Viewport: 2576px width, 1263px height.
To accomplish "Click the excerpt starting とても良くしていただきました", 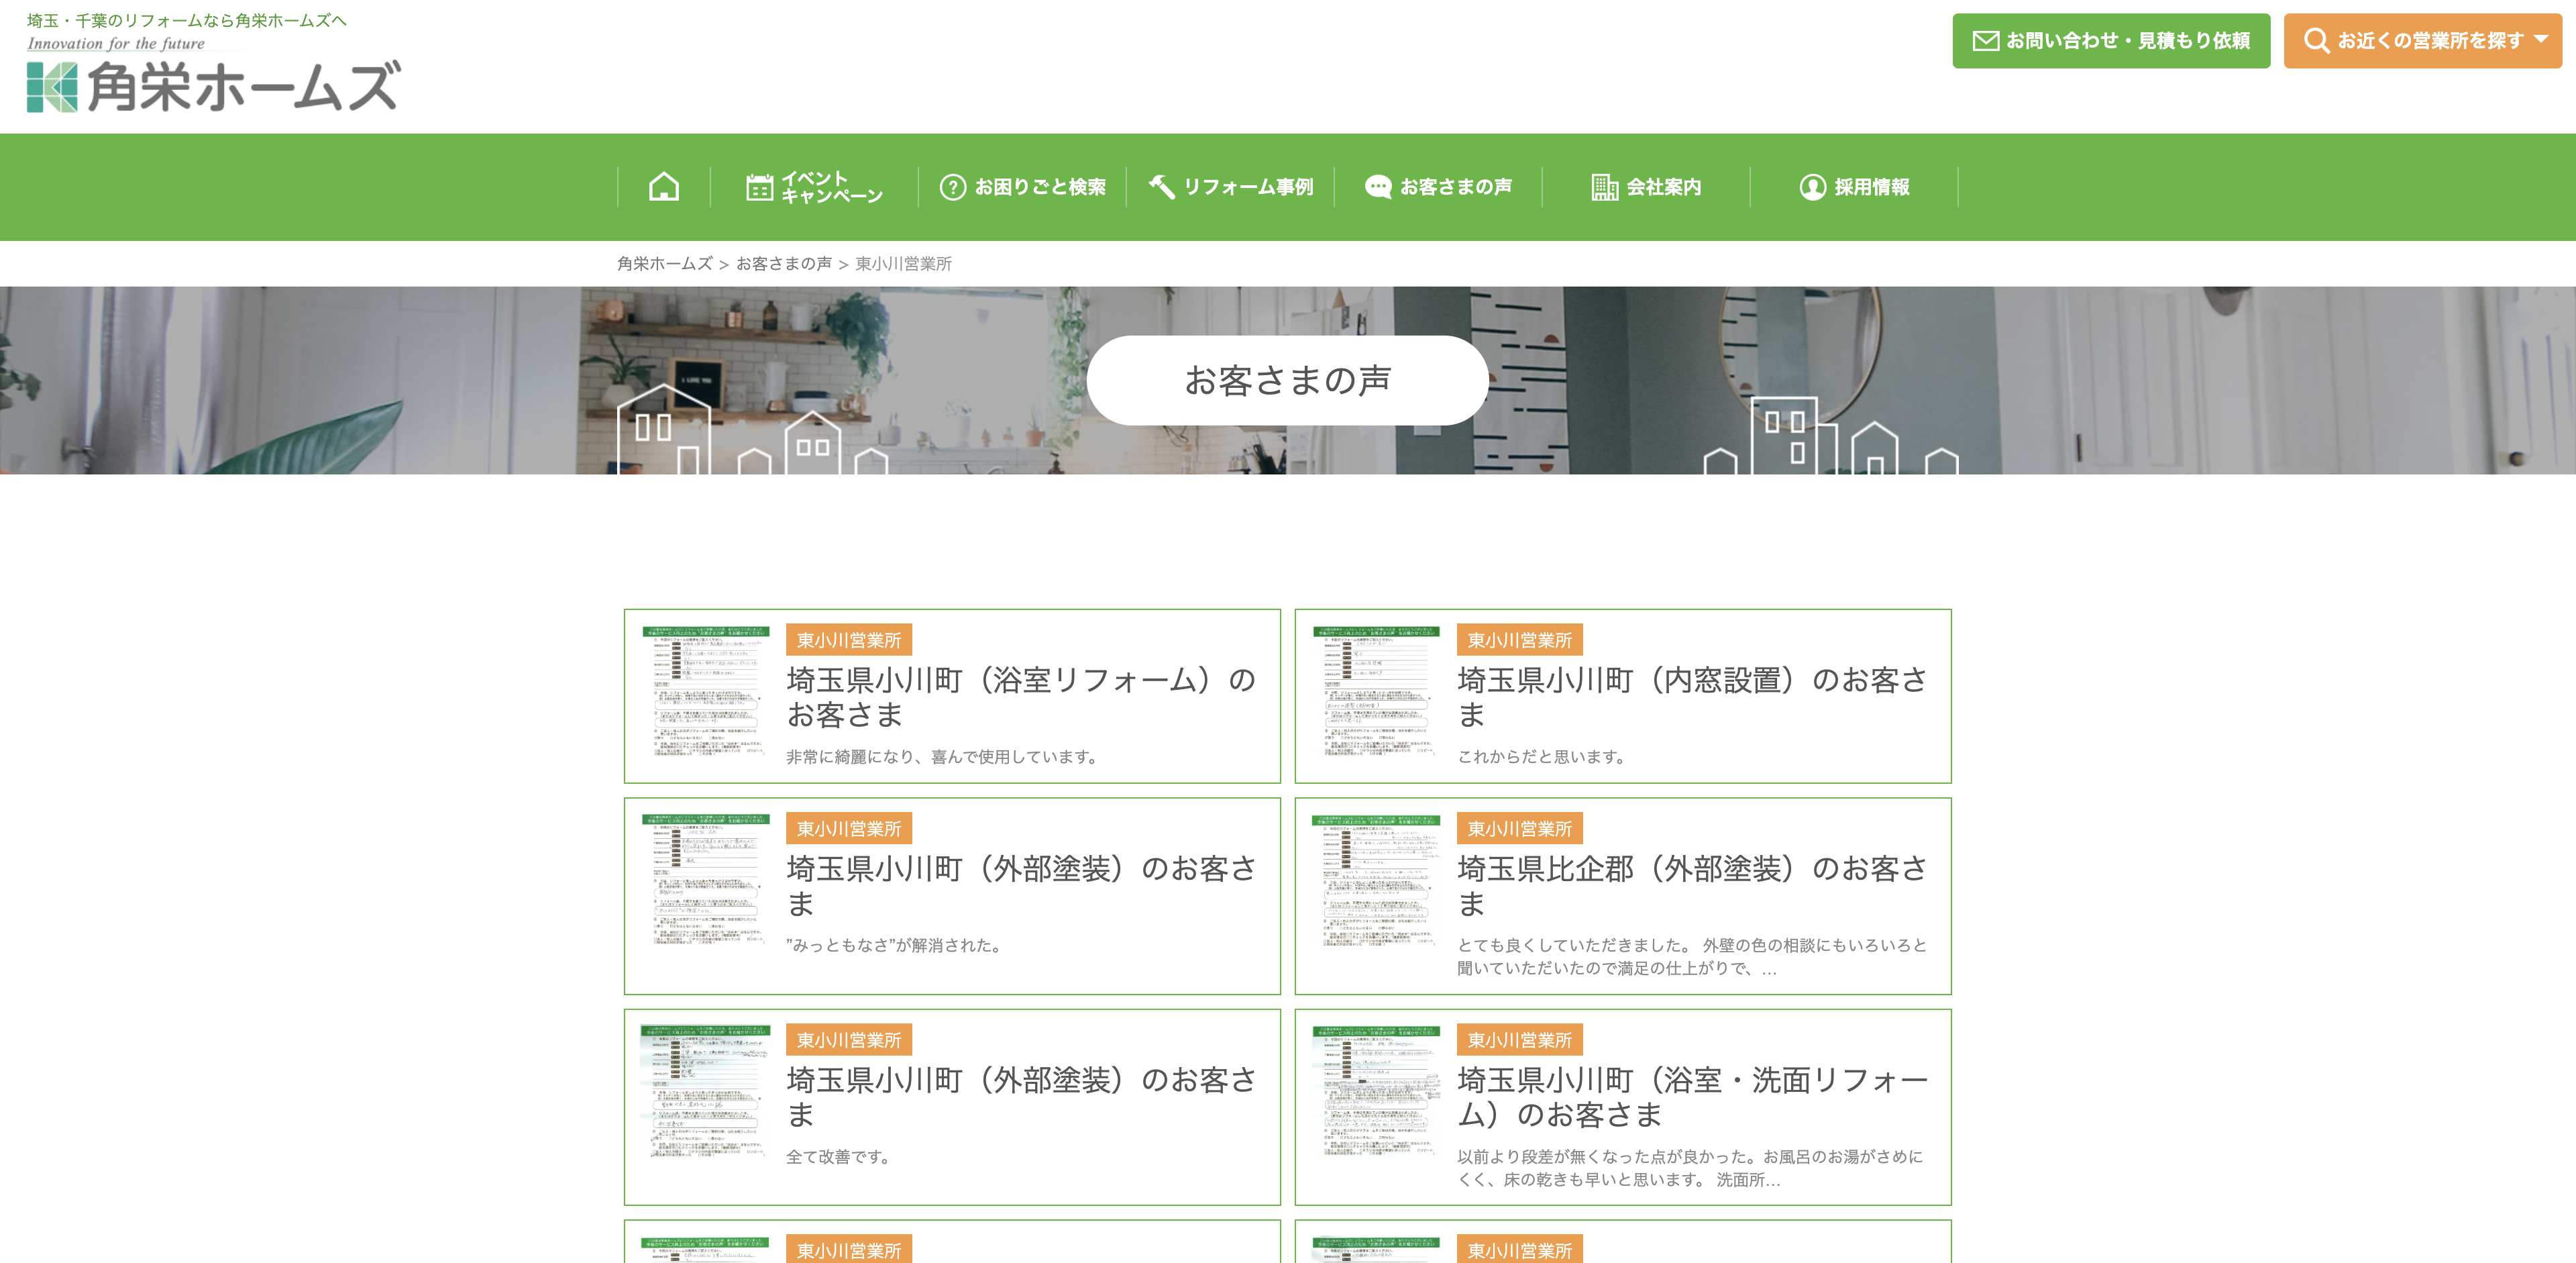I will point(1692,957).
